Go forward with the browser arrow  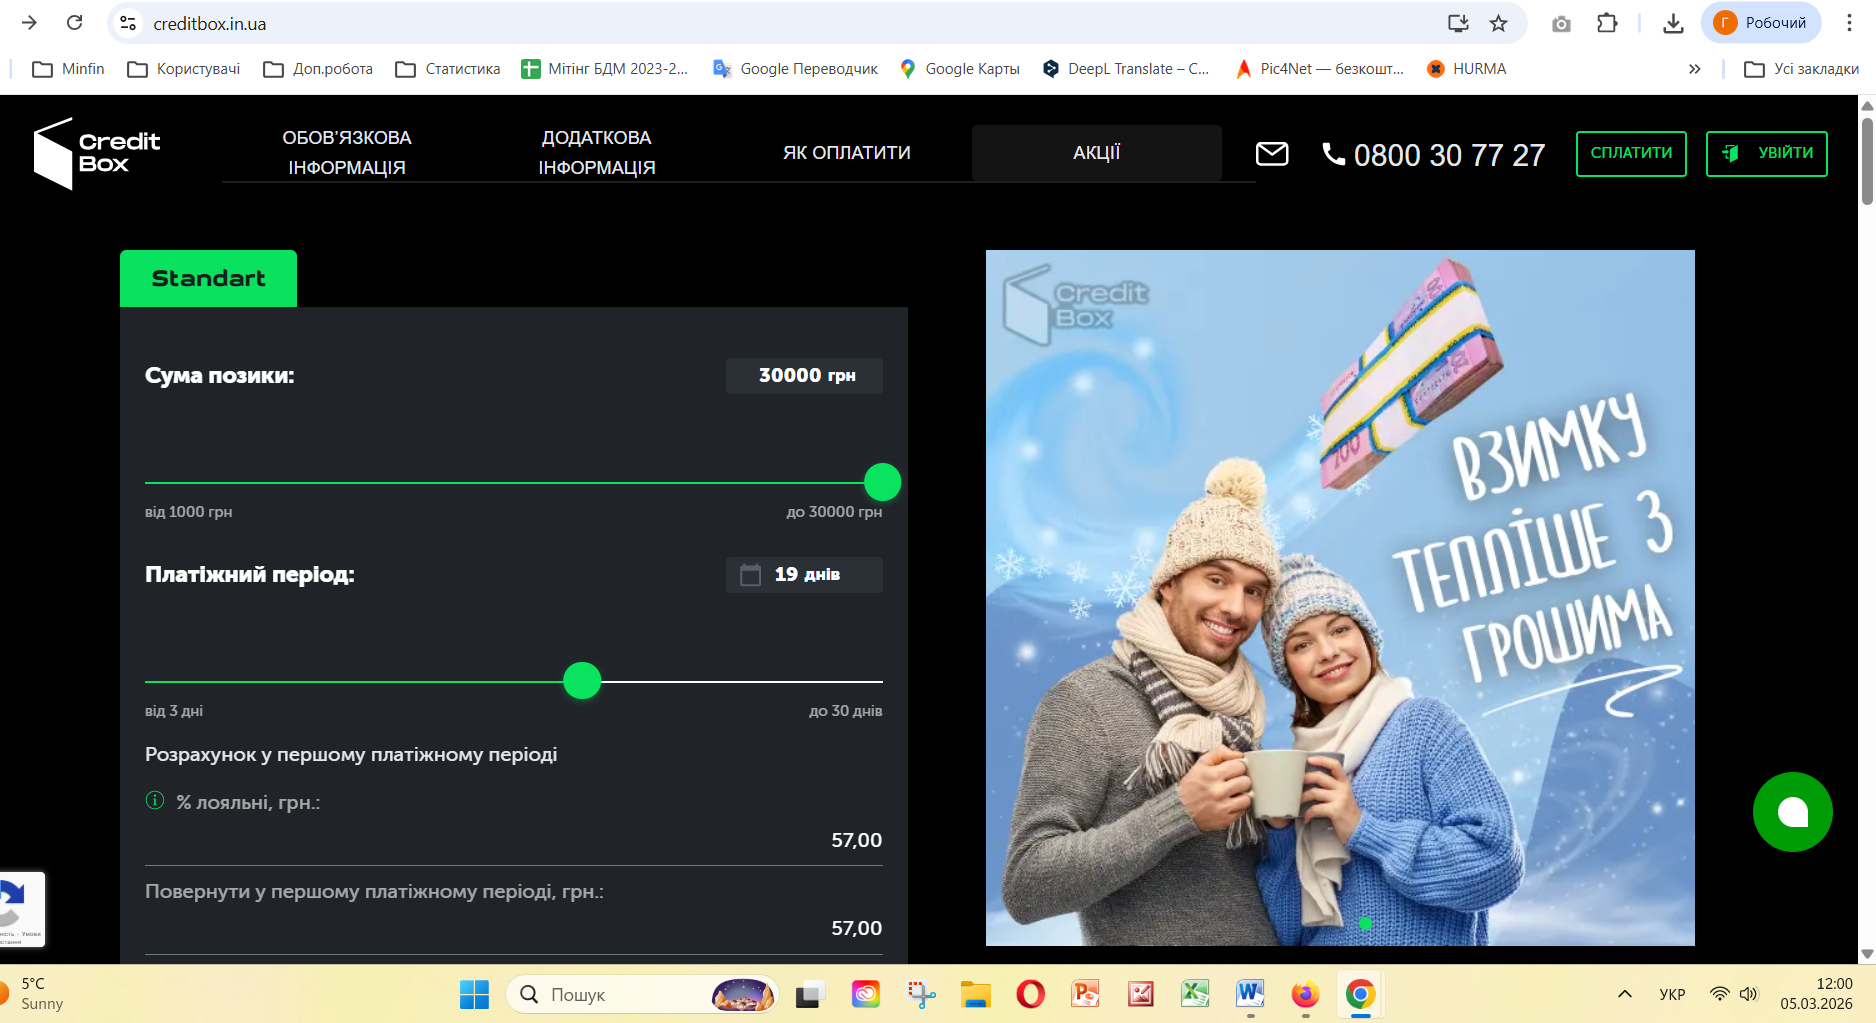(29, 23)
